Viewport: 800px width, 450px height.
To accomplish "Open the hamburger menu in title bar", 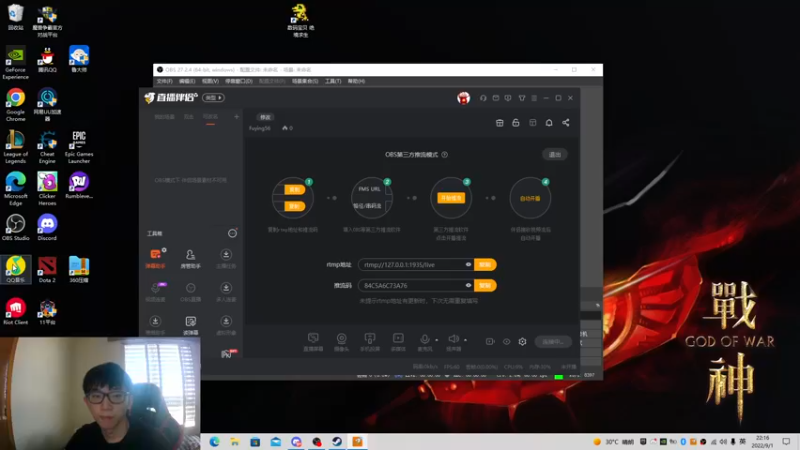I will 534,98.
